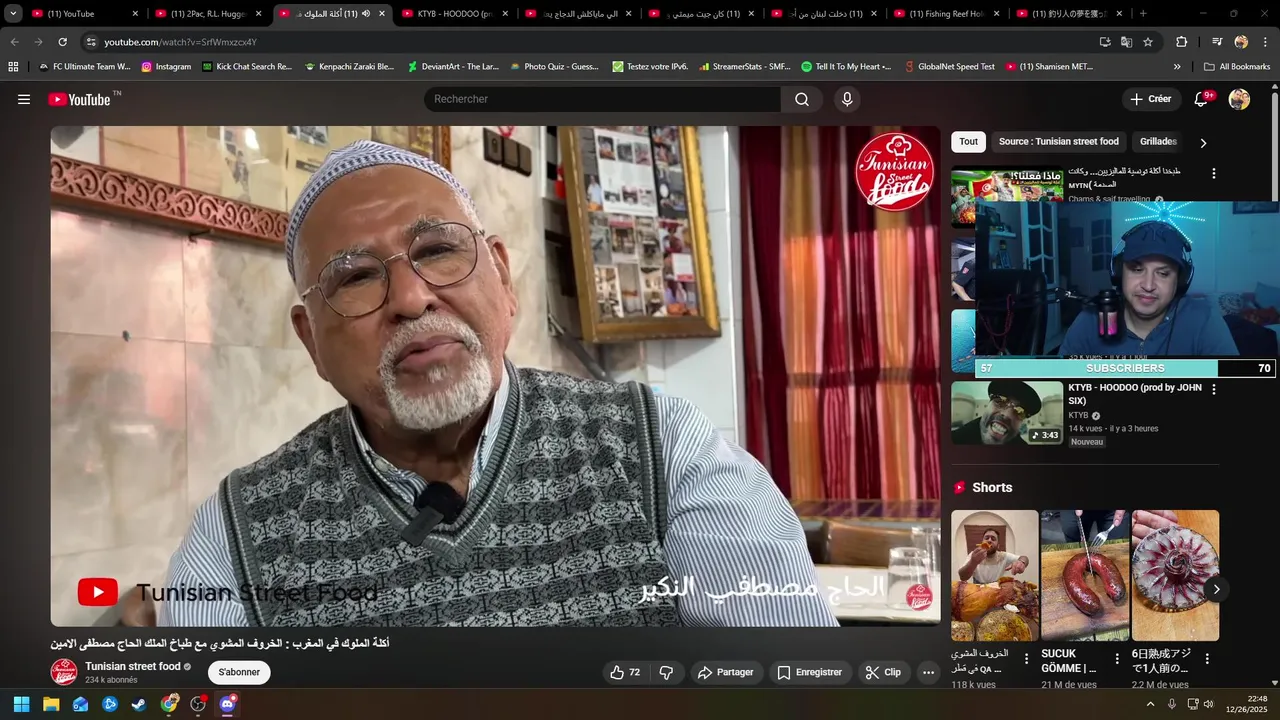
Task: Go back in browser history
Action: [x=15, y=42]
